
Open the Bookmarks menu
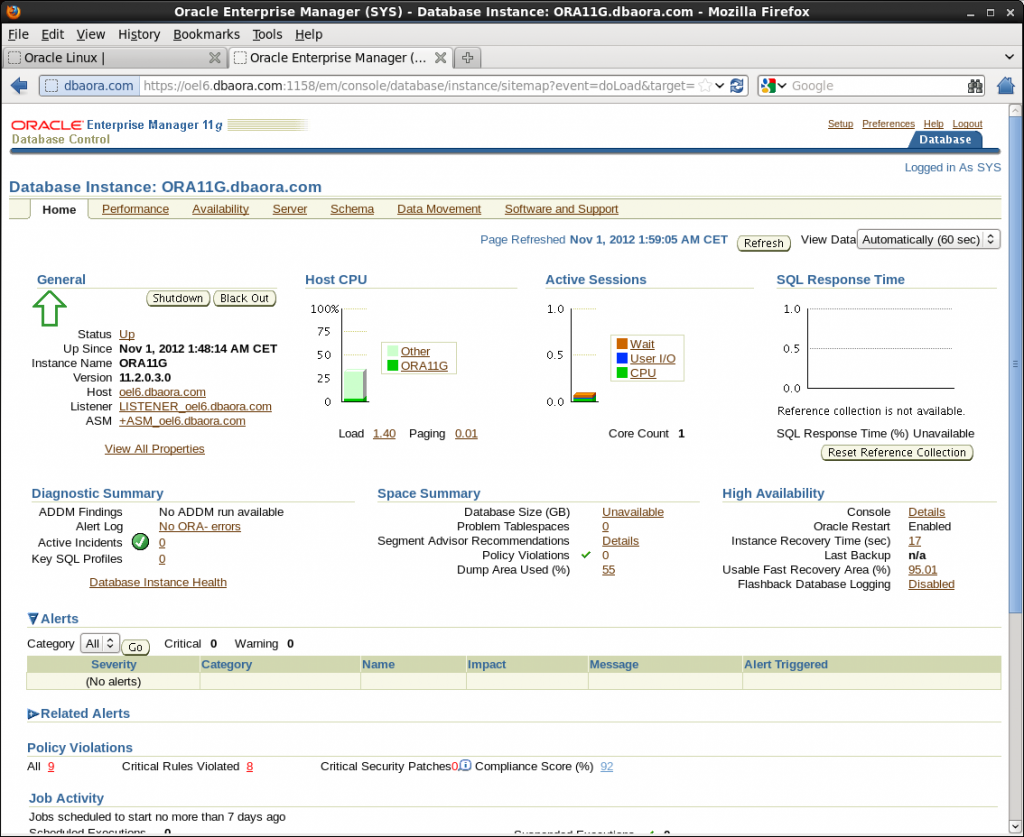tap(206, 33)
